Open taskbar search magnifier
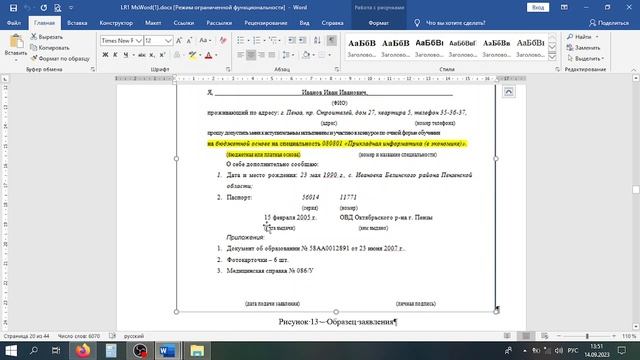Viewport: 640px width, 360px height. click(34, 351)
